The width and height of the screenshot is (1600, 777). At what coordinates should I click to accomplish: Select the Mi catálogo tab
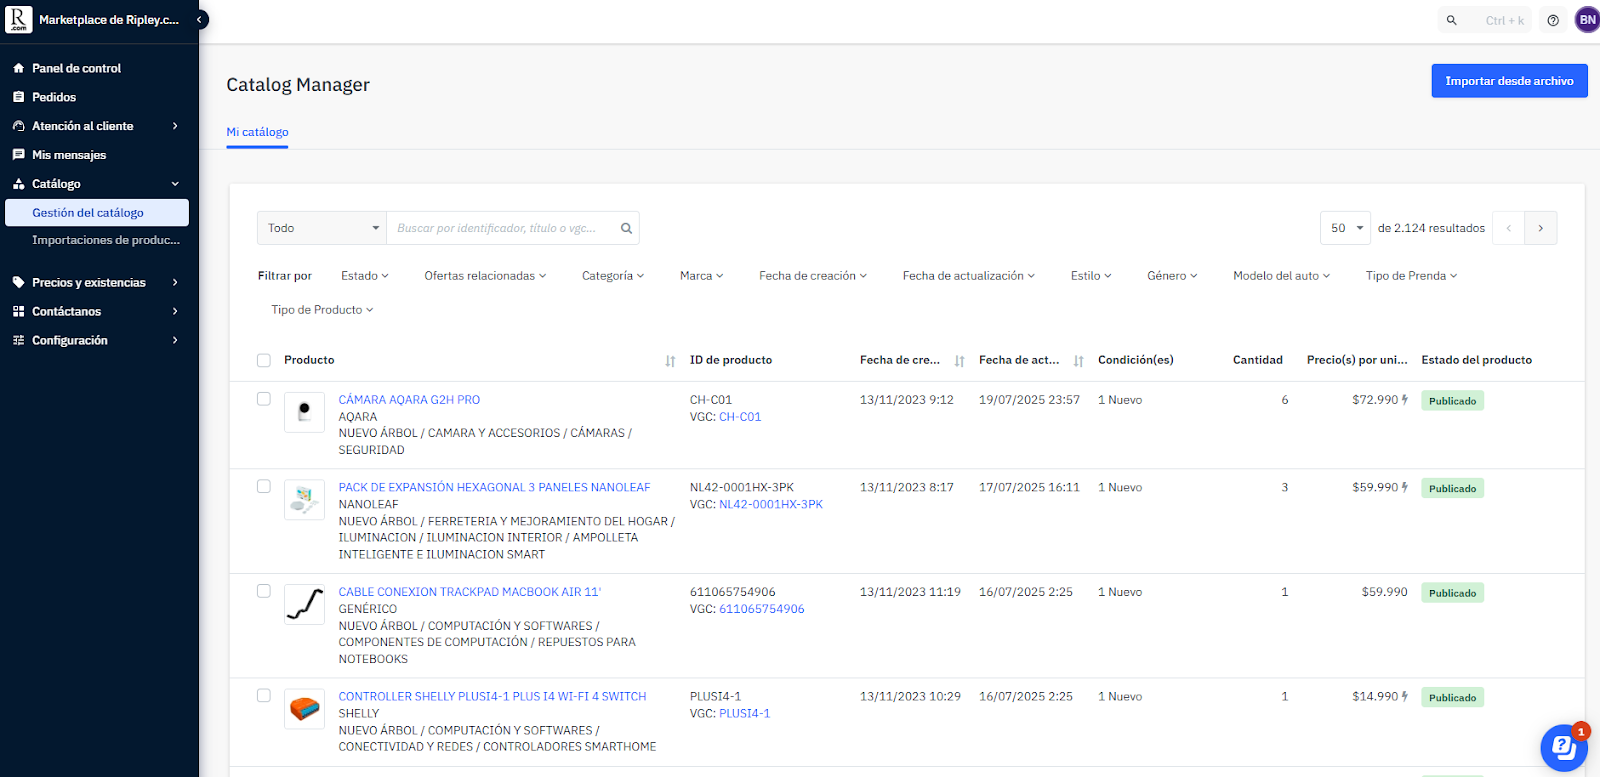click(257, 132)
